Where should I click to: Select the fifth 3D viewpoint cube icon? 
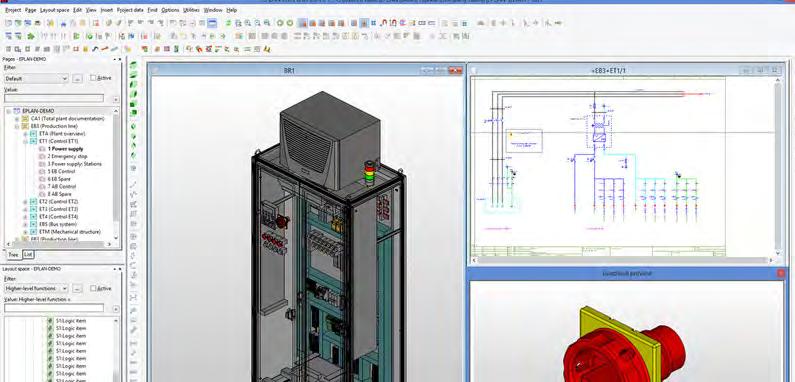click(133, 104)
